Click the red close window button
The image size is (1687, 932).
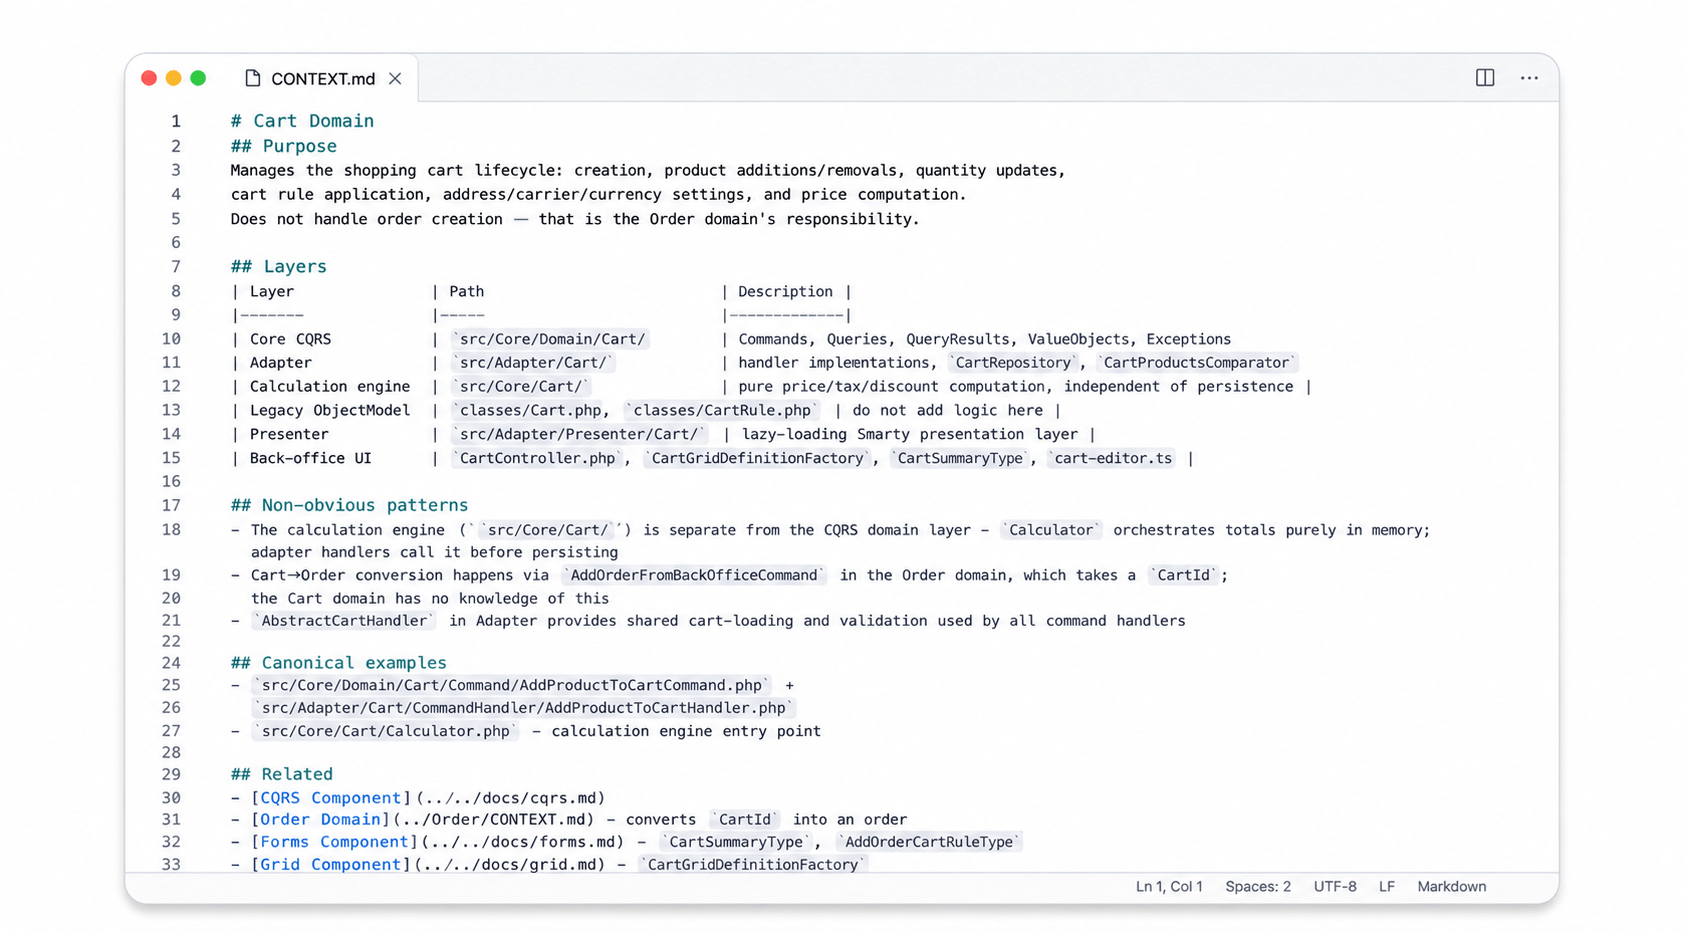(x=149, y=78)
